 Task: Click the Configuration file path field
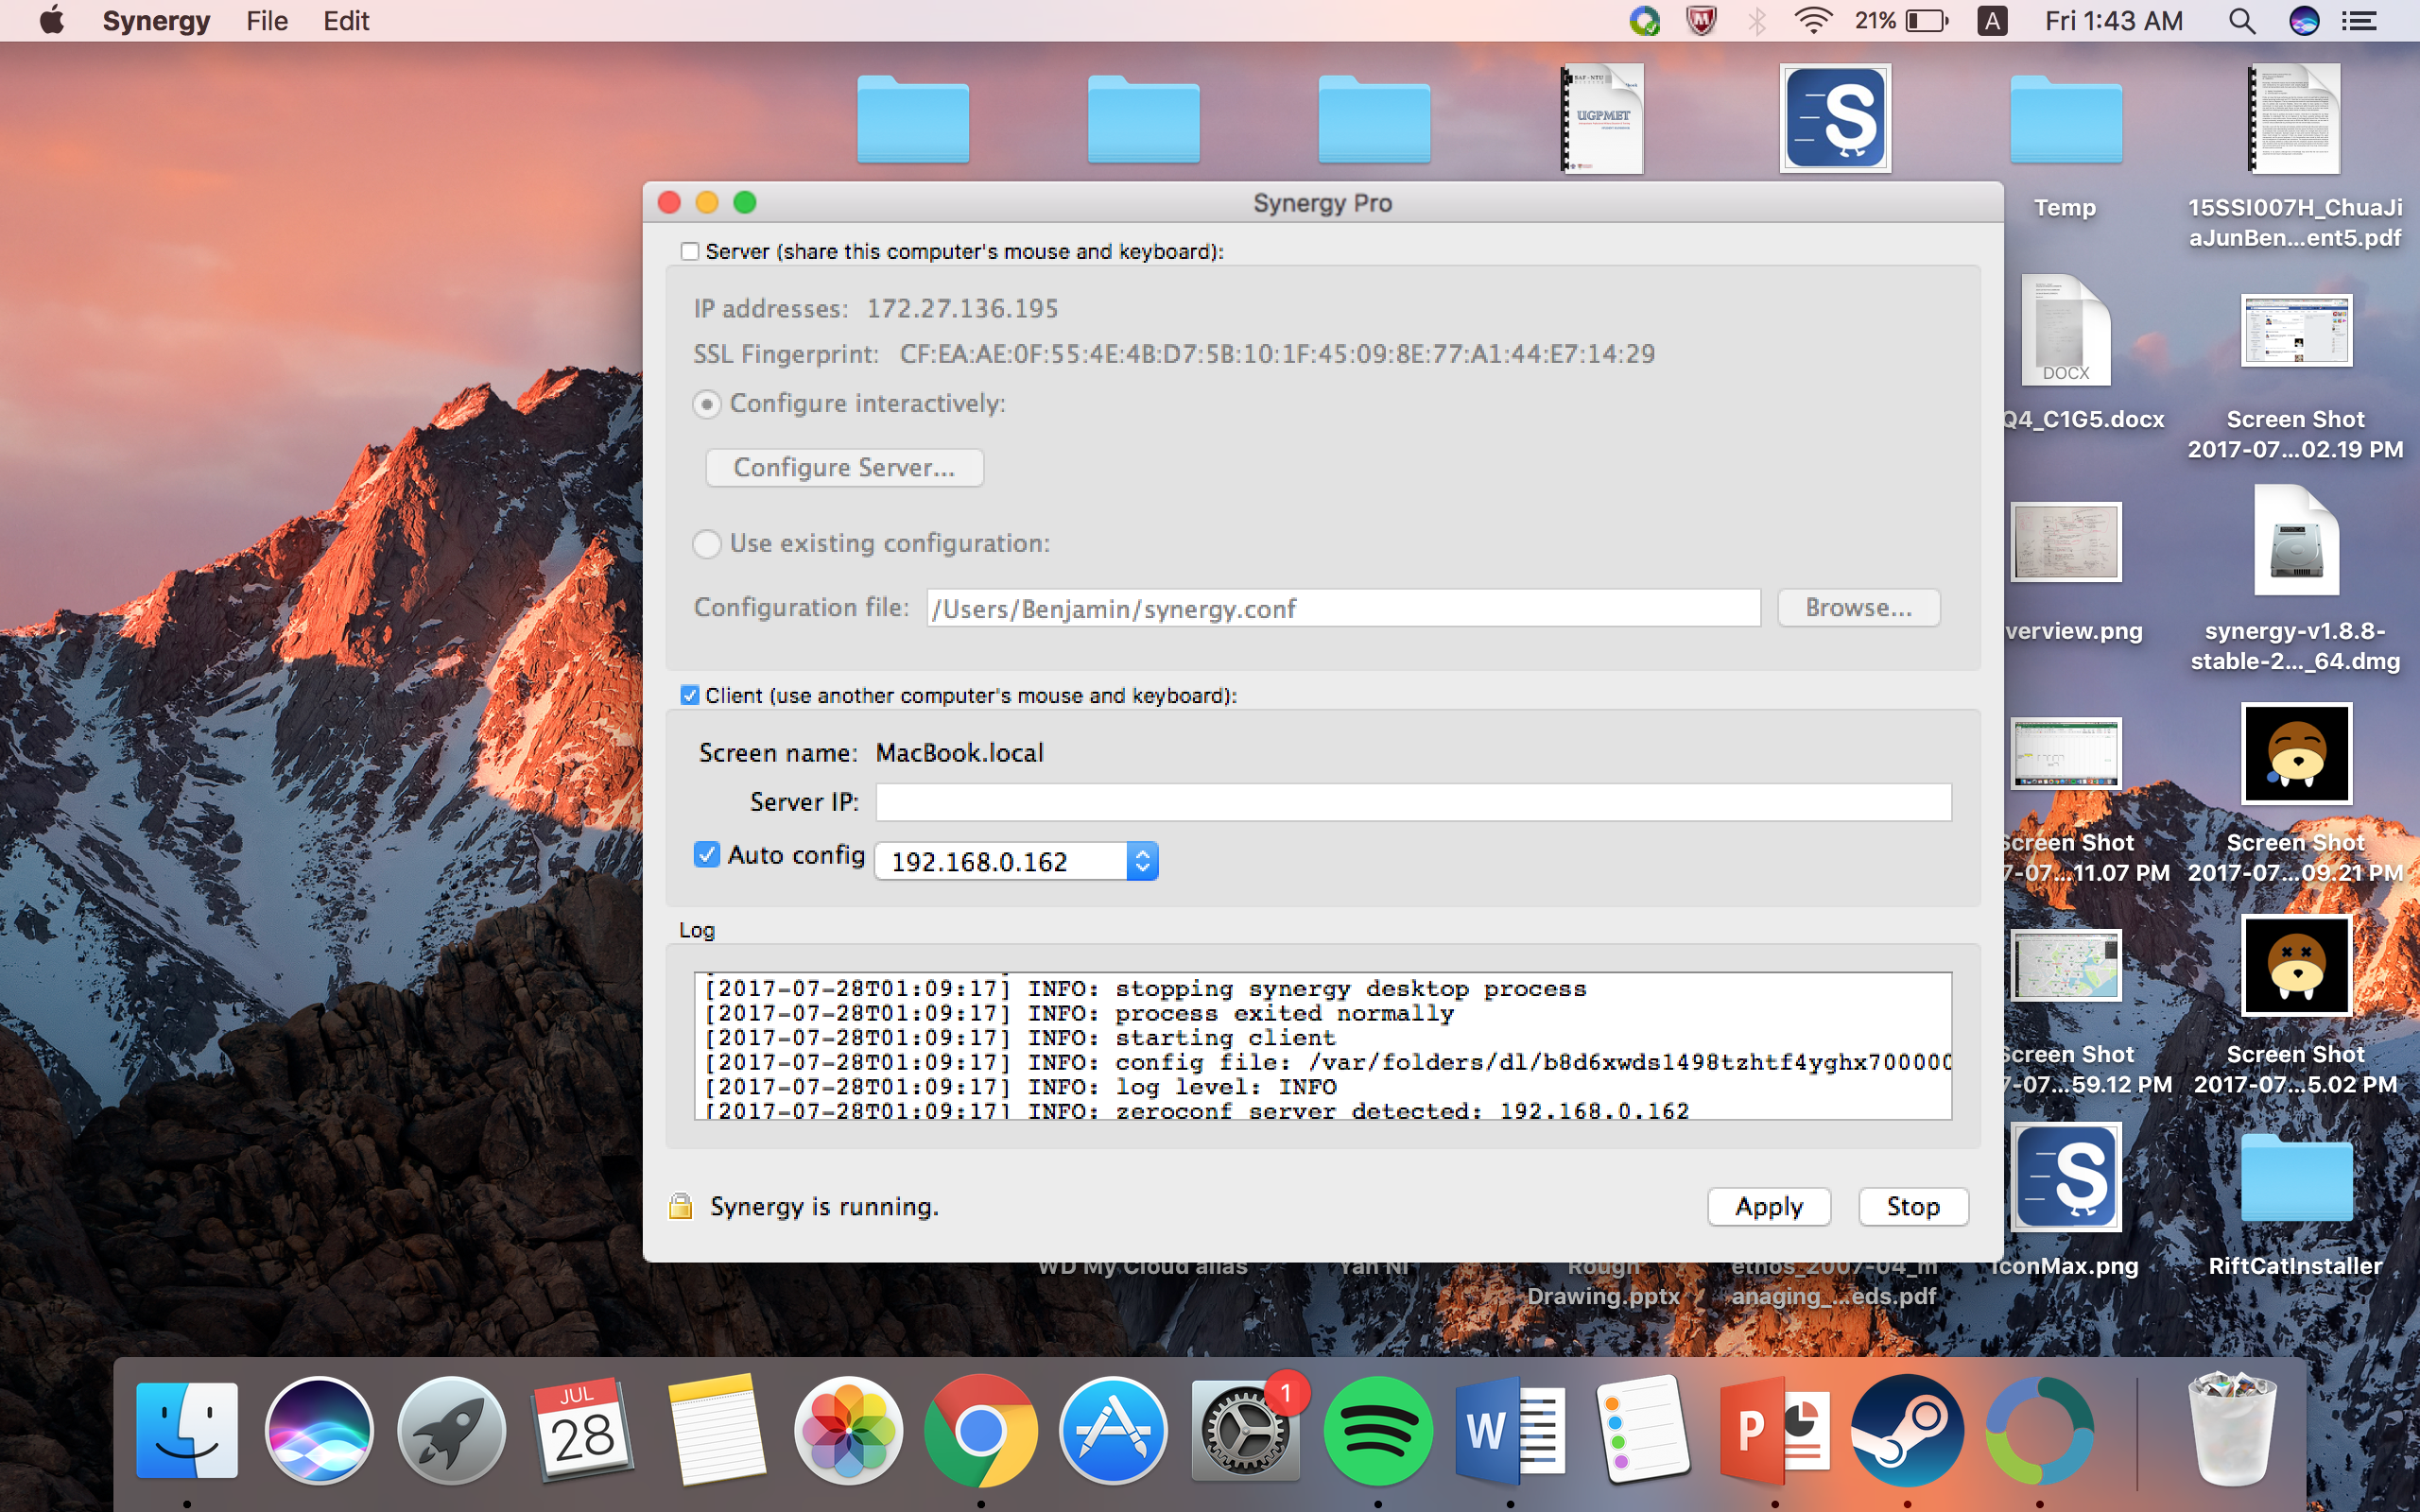tap(1343, 608)
